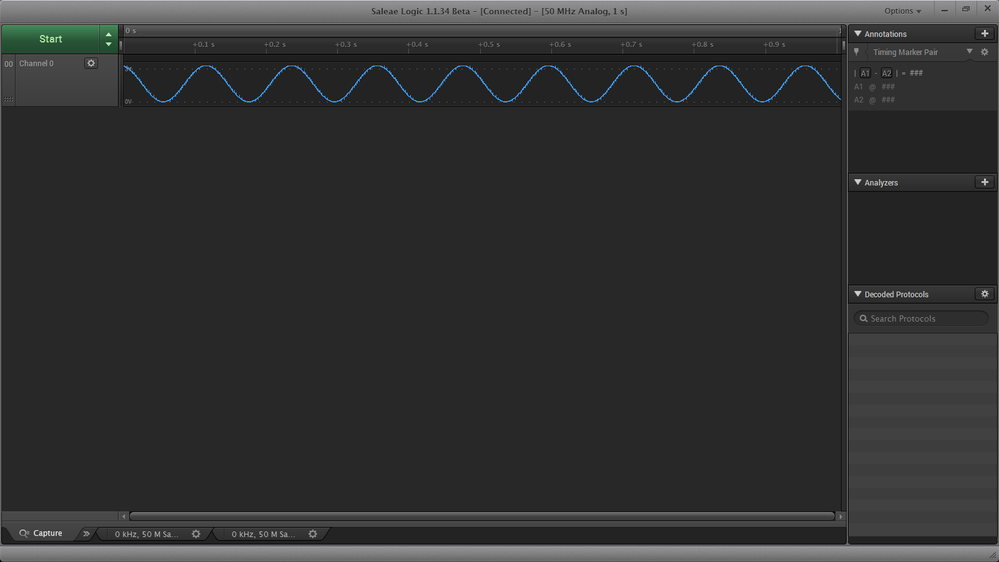Click the scrollbar right arrow
999x562 pixels.
tap(840, 516)
